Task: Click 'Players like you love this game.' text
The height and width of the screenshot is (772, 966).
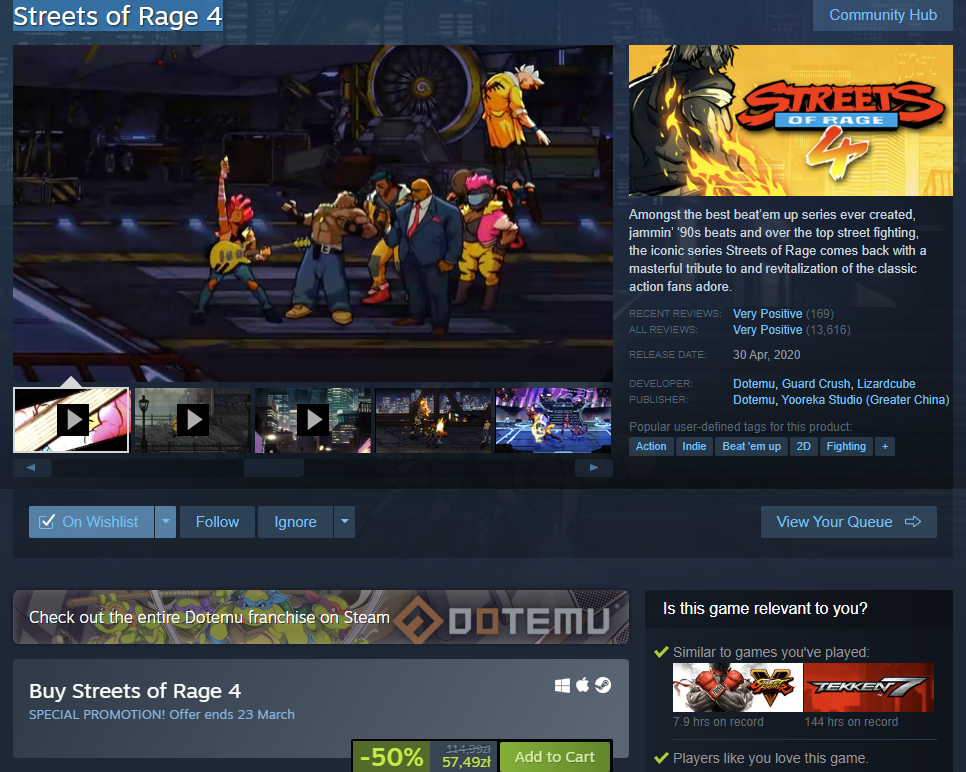Action: (x=770, y=758)
